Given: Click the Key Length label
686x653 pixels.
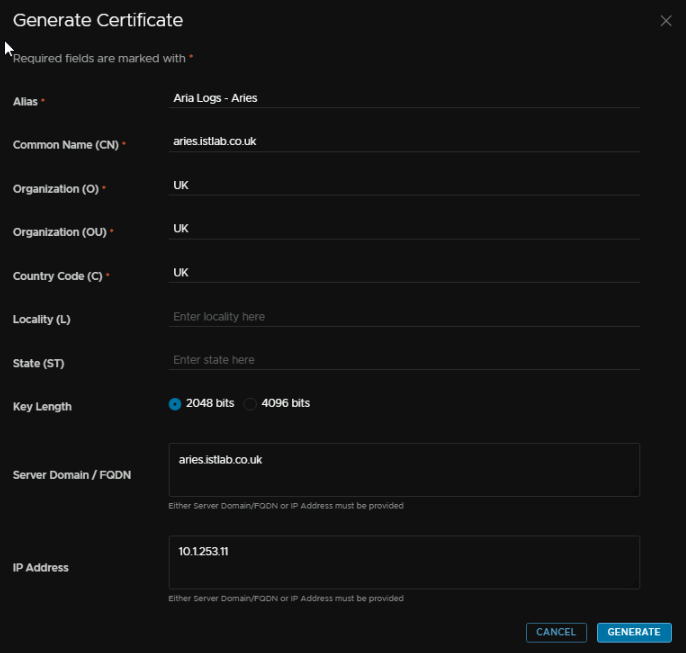Looking at the screenshot, I should [42, 407].
